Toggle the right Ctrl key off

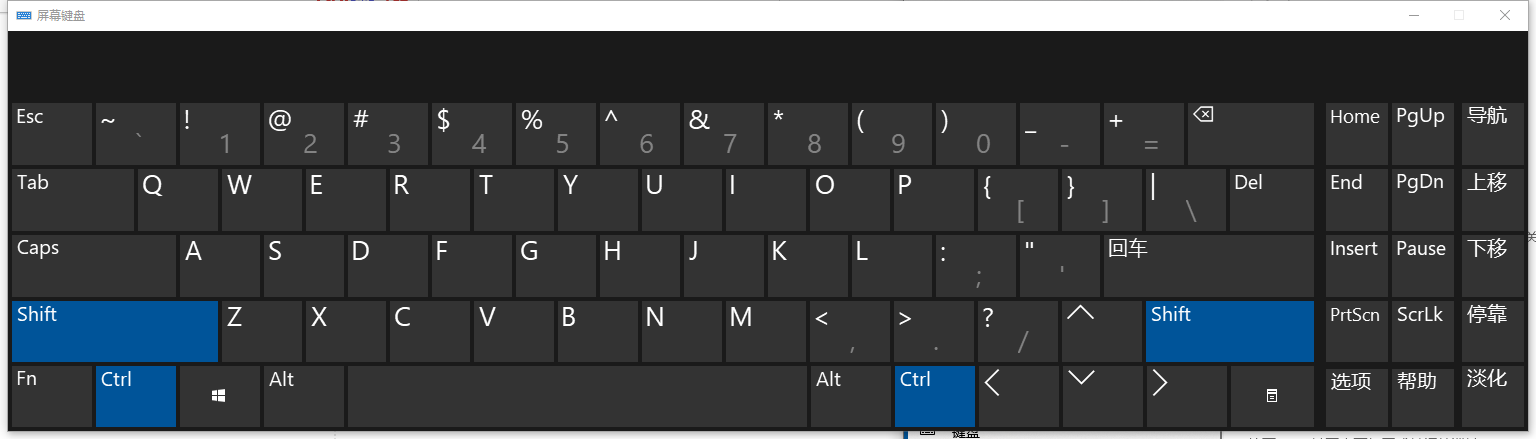click(x=934, y=396)
